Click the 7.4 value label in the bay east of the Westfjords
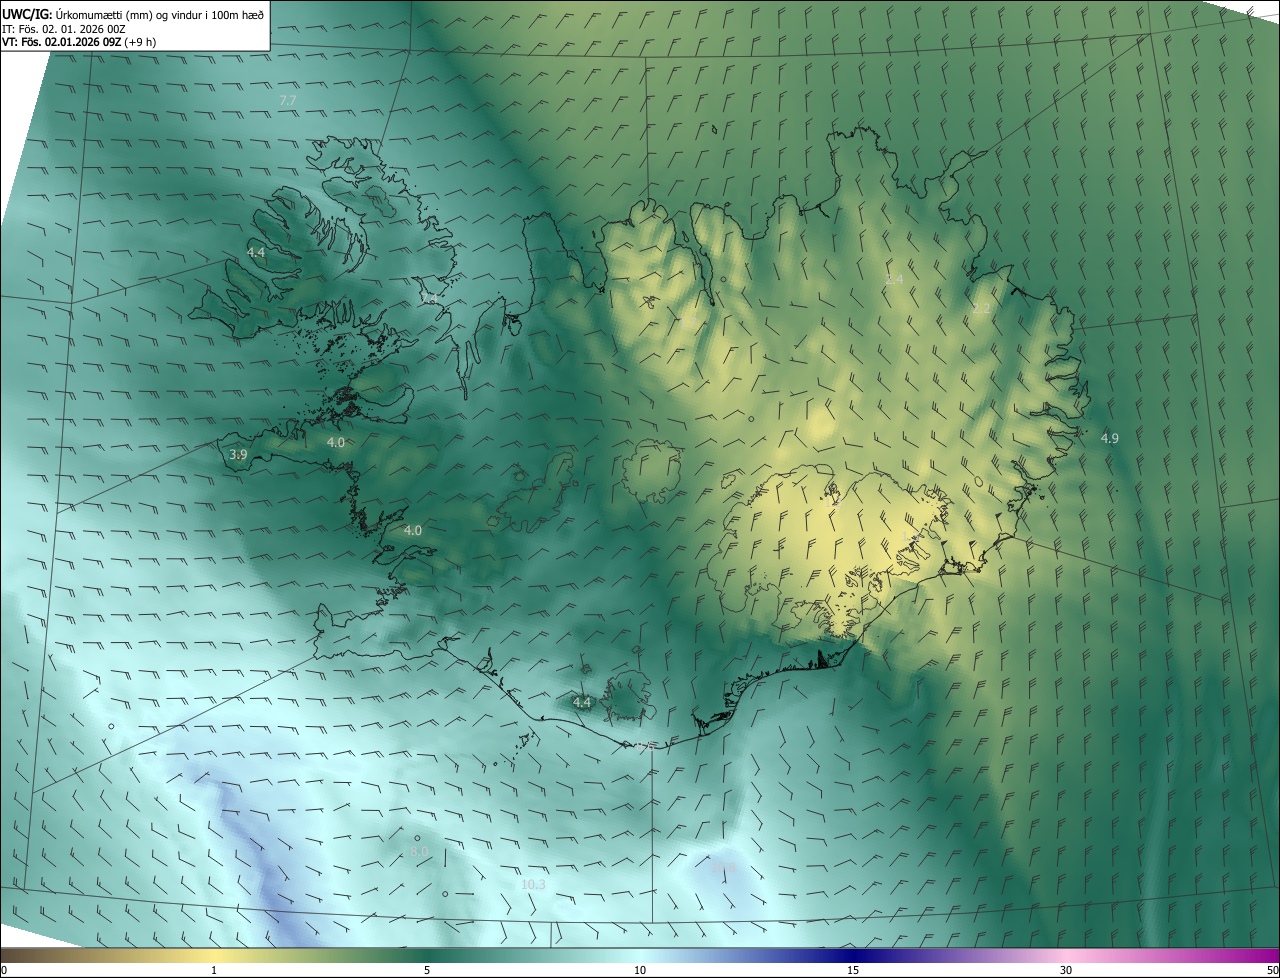 click(430, 298)
